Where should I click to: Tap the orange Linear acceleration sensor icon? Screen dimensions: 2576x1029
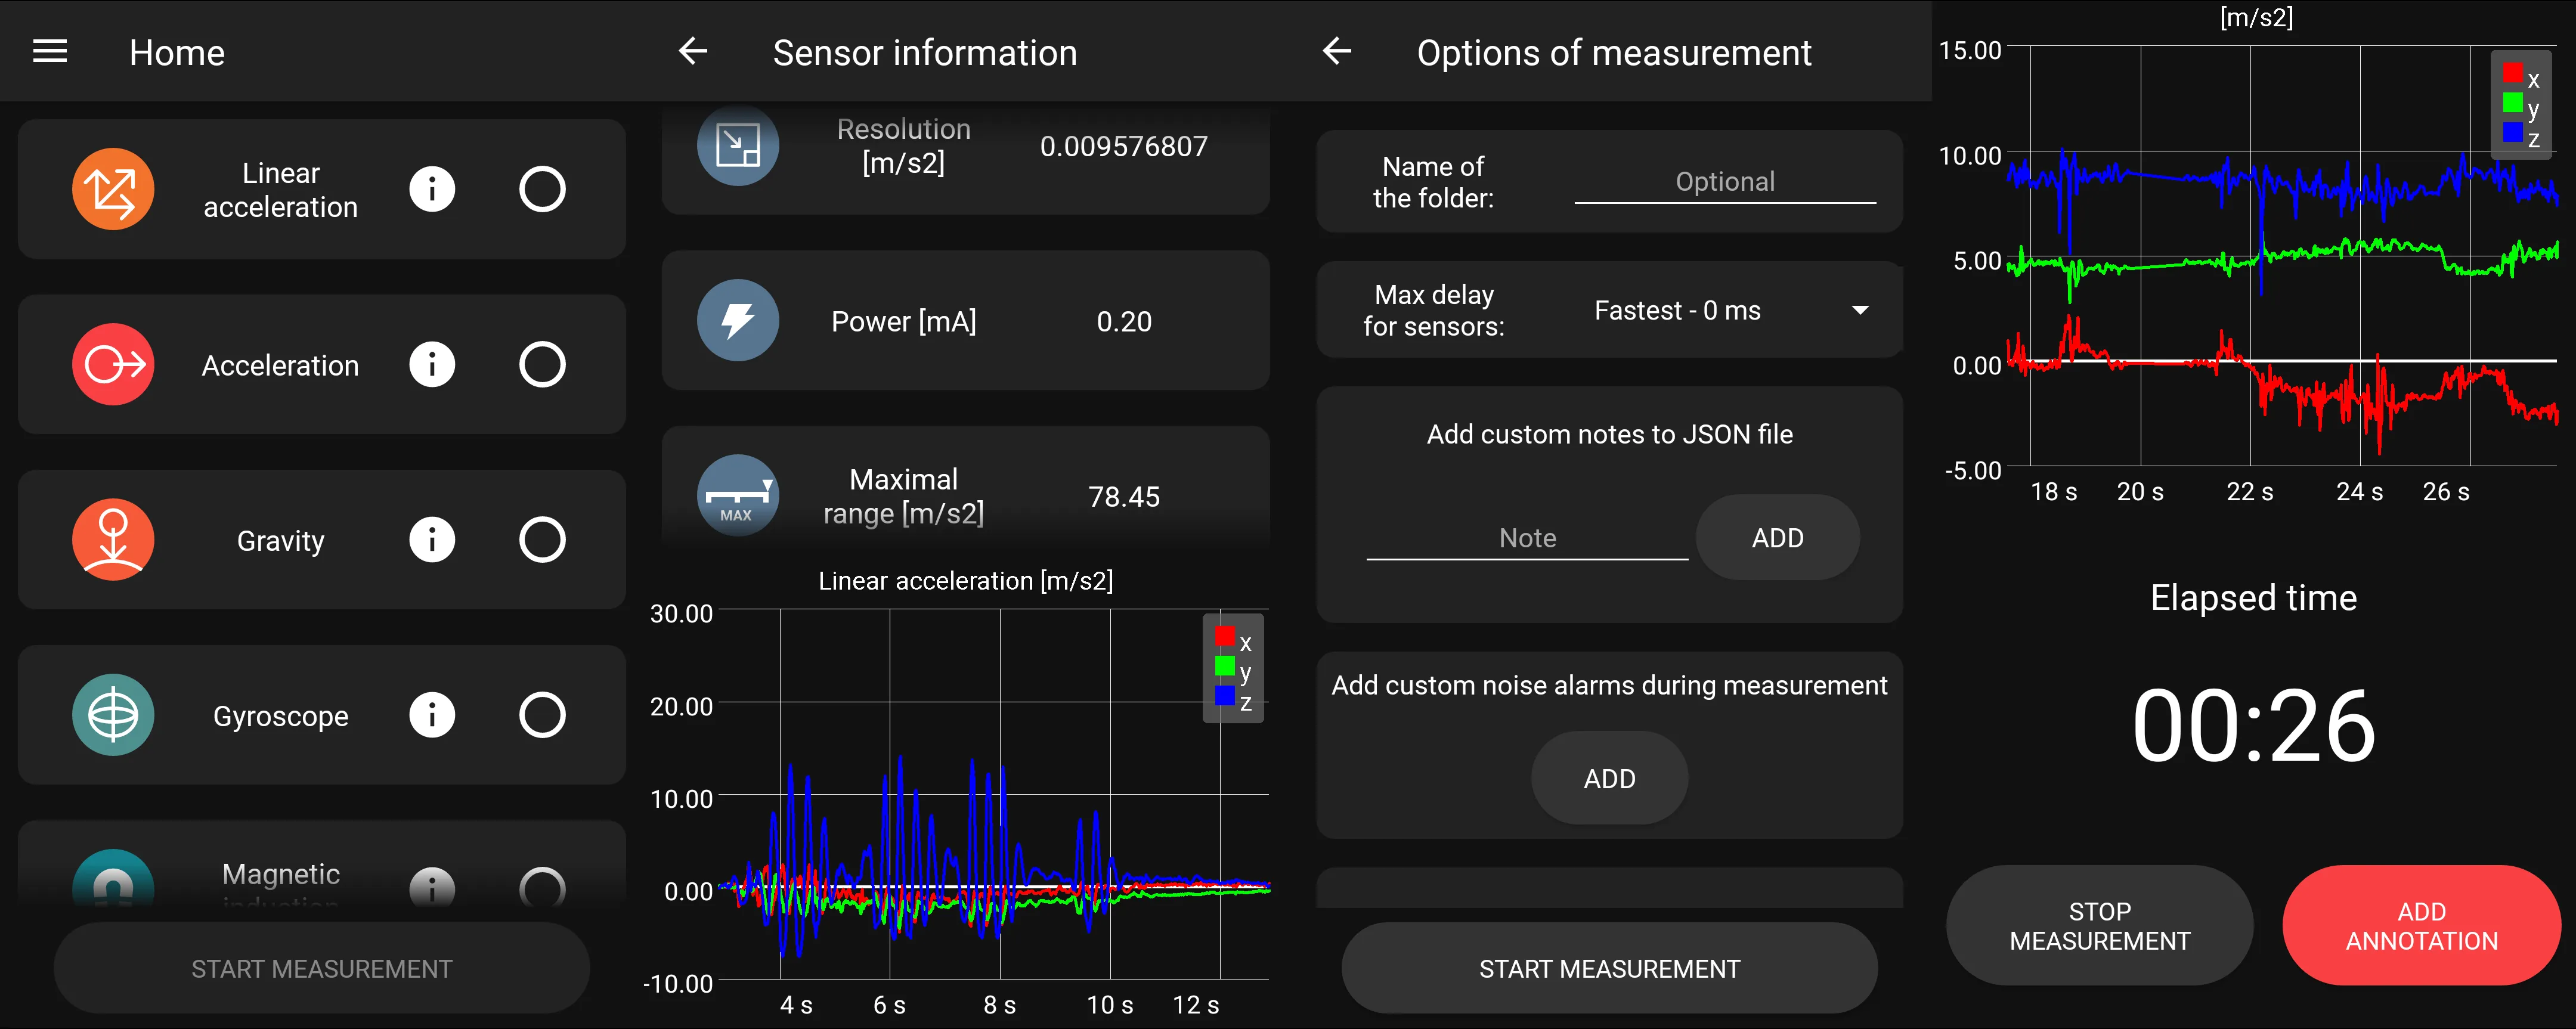coord(113,189)
